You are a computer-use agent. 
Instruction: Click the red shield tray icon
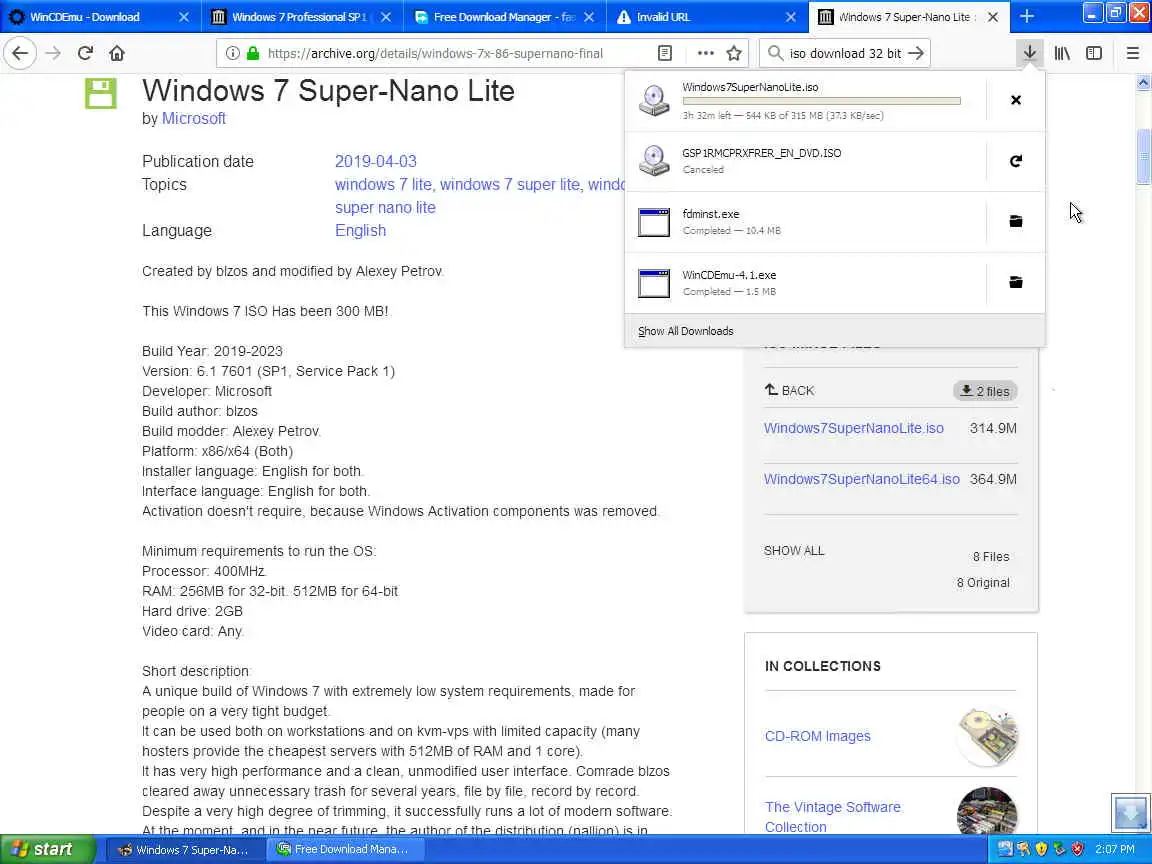pyautogui.click(x=1077, y=849)
